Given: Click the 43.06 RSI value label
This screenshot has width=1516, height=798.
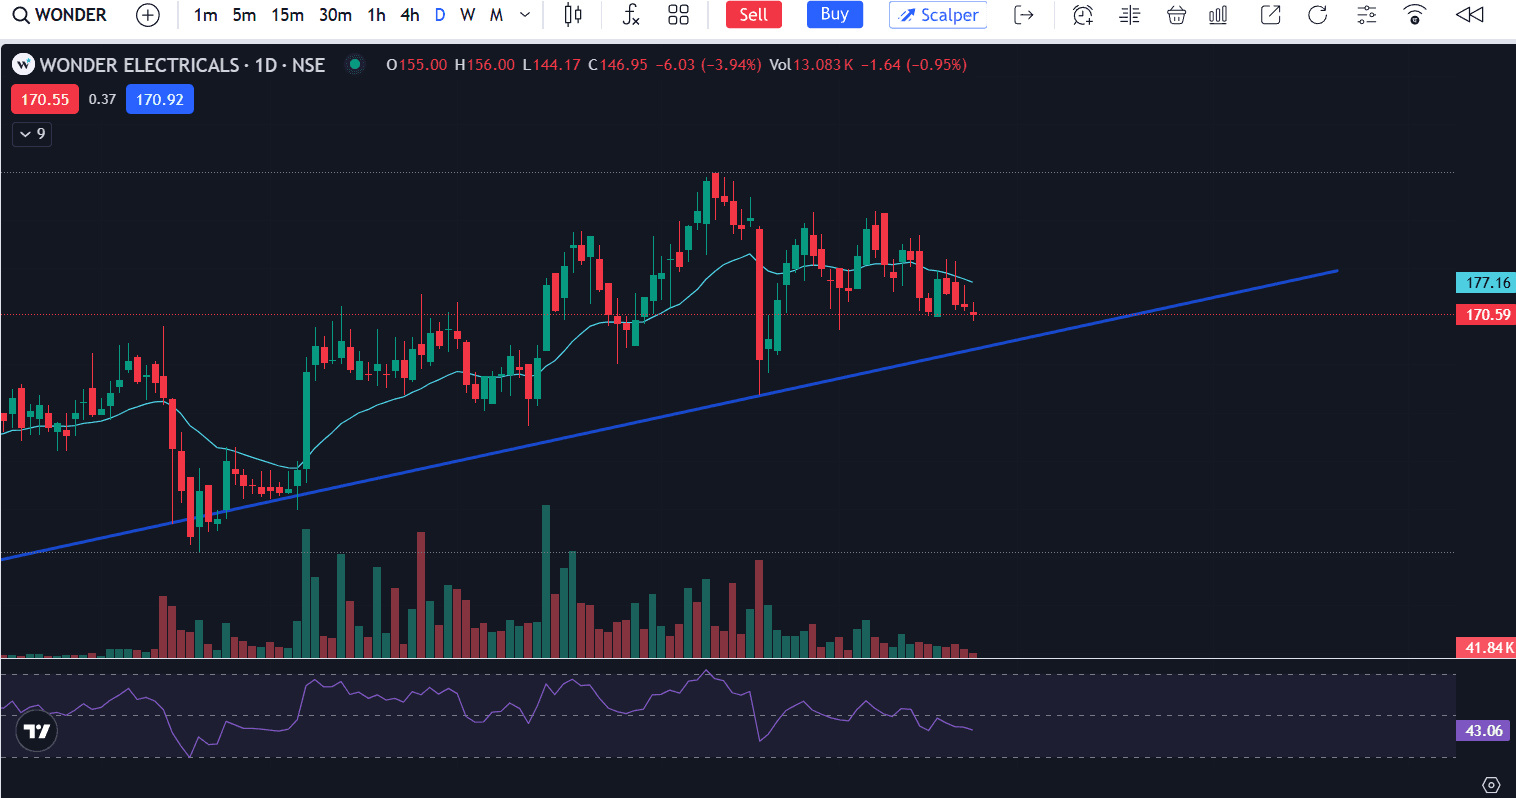Looking at the screenshot, I should pos(1484,731).
